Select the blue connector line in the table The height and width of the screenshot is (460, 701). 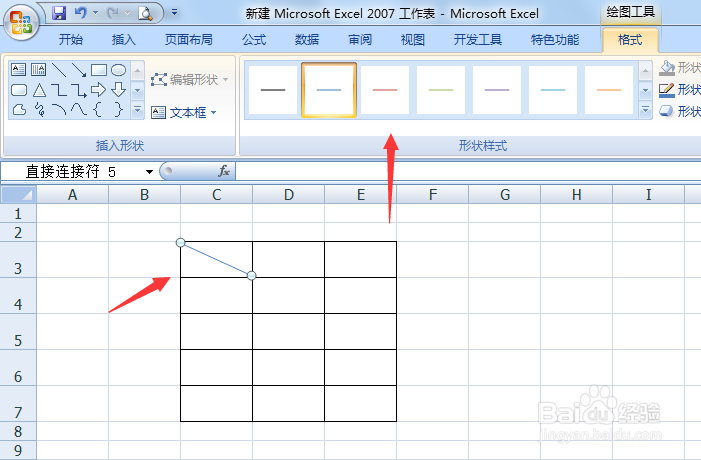pyautogui.click(x=216, y=259)
